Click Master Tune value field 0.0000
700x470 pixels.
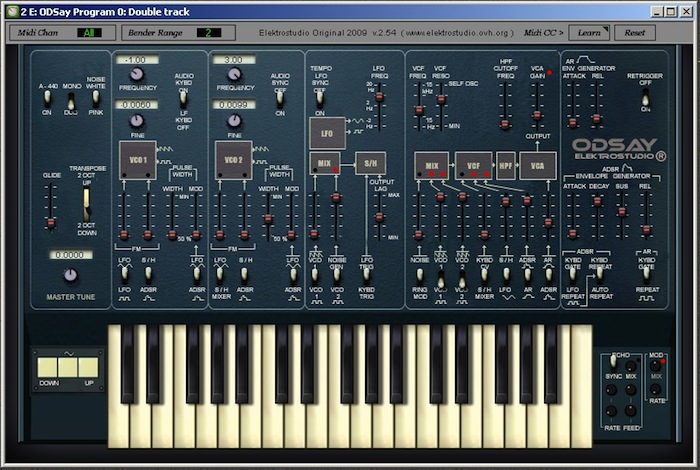[x=71, y=255]
